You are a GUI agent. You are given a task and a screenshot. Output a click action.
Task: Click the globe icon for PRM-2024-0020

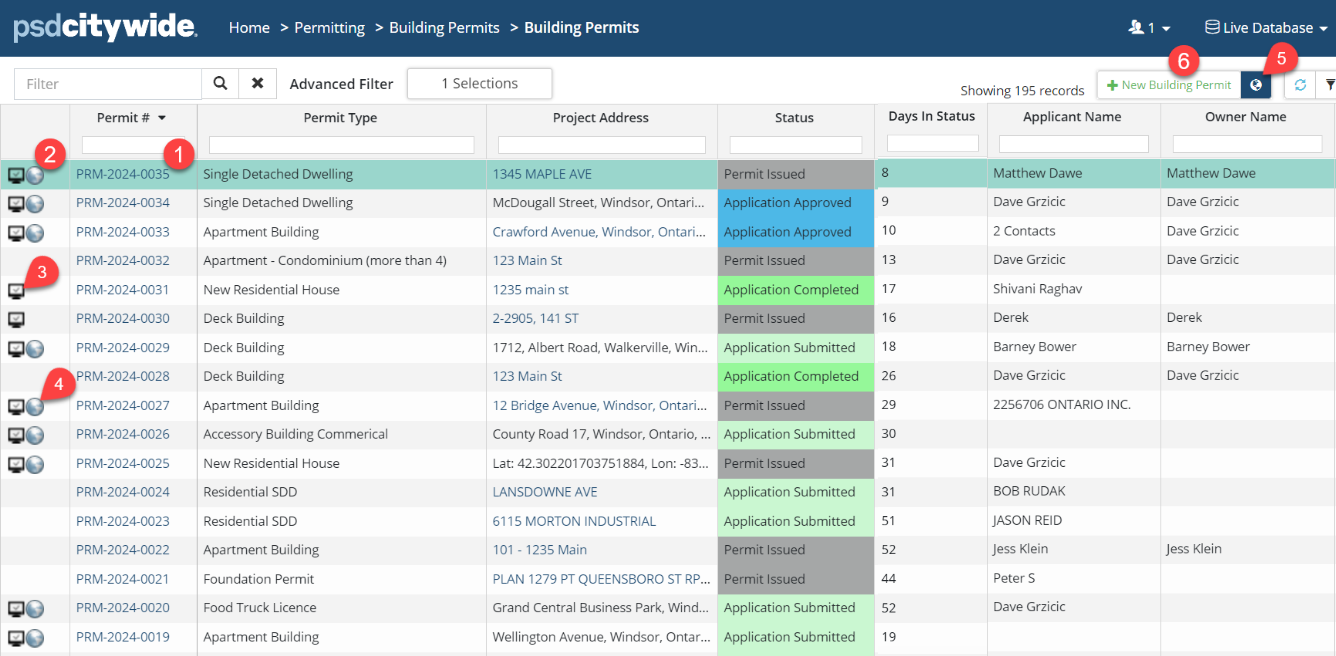(35, 609)
